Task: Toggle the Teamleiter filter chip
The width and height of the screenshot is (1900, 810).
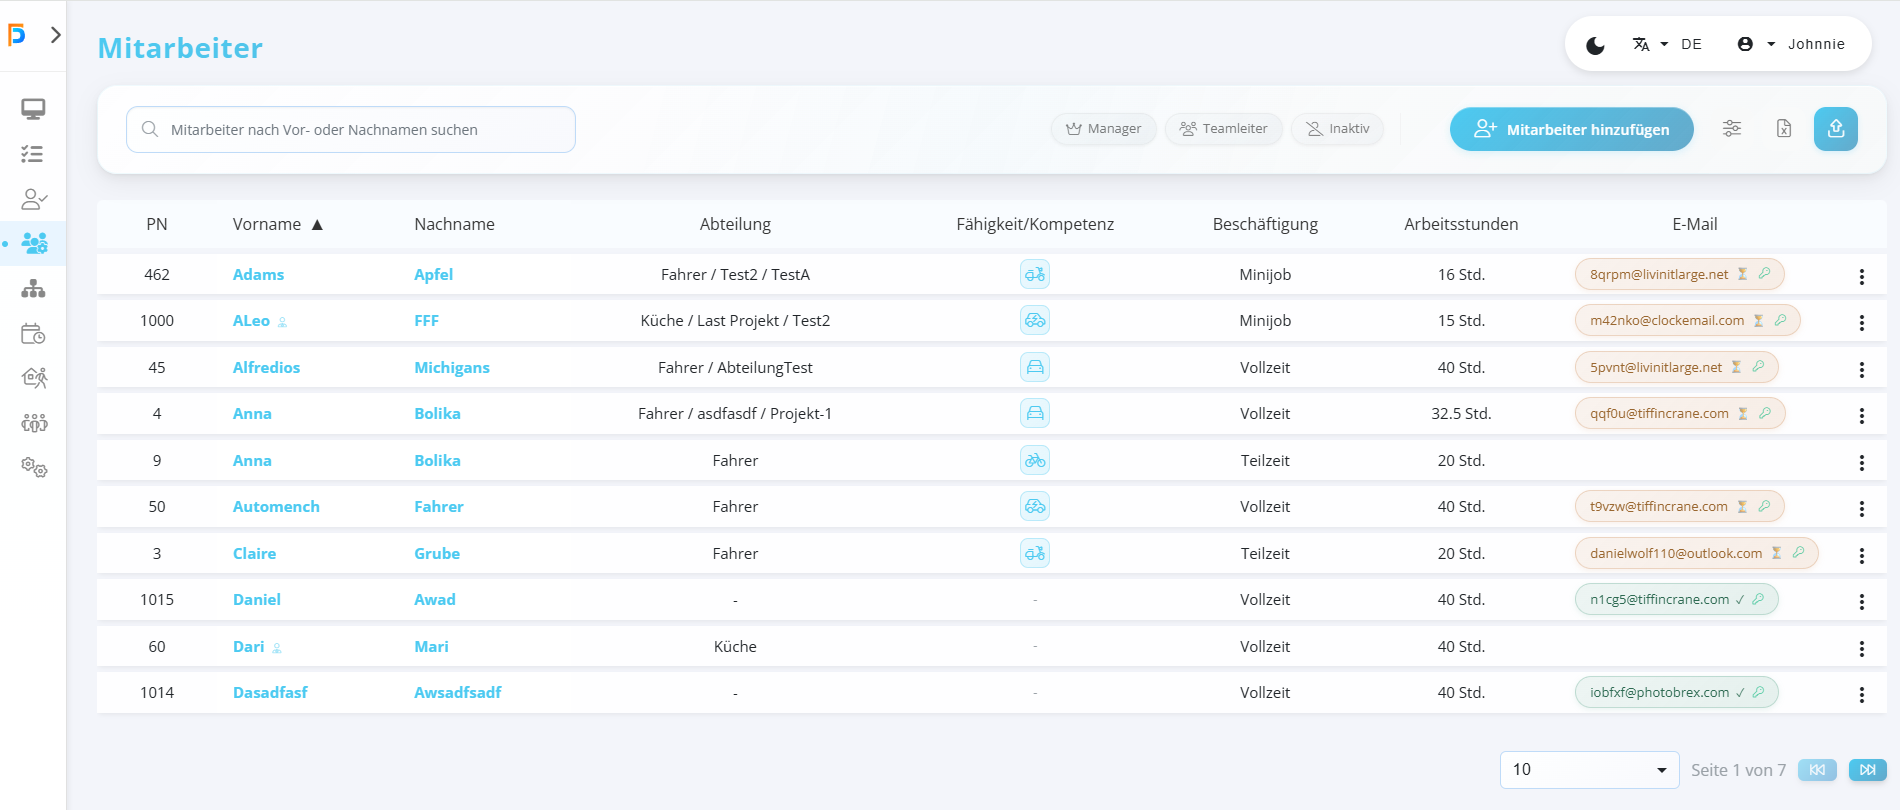Action: point(1223,129)
